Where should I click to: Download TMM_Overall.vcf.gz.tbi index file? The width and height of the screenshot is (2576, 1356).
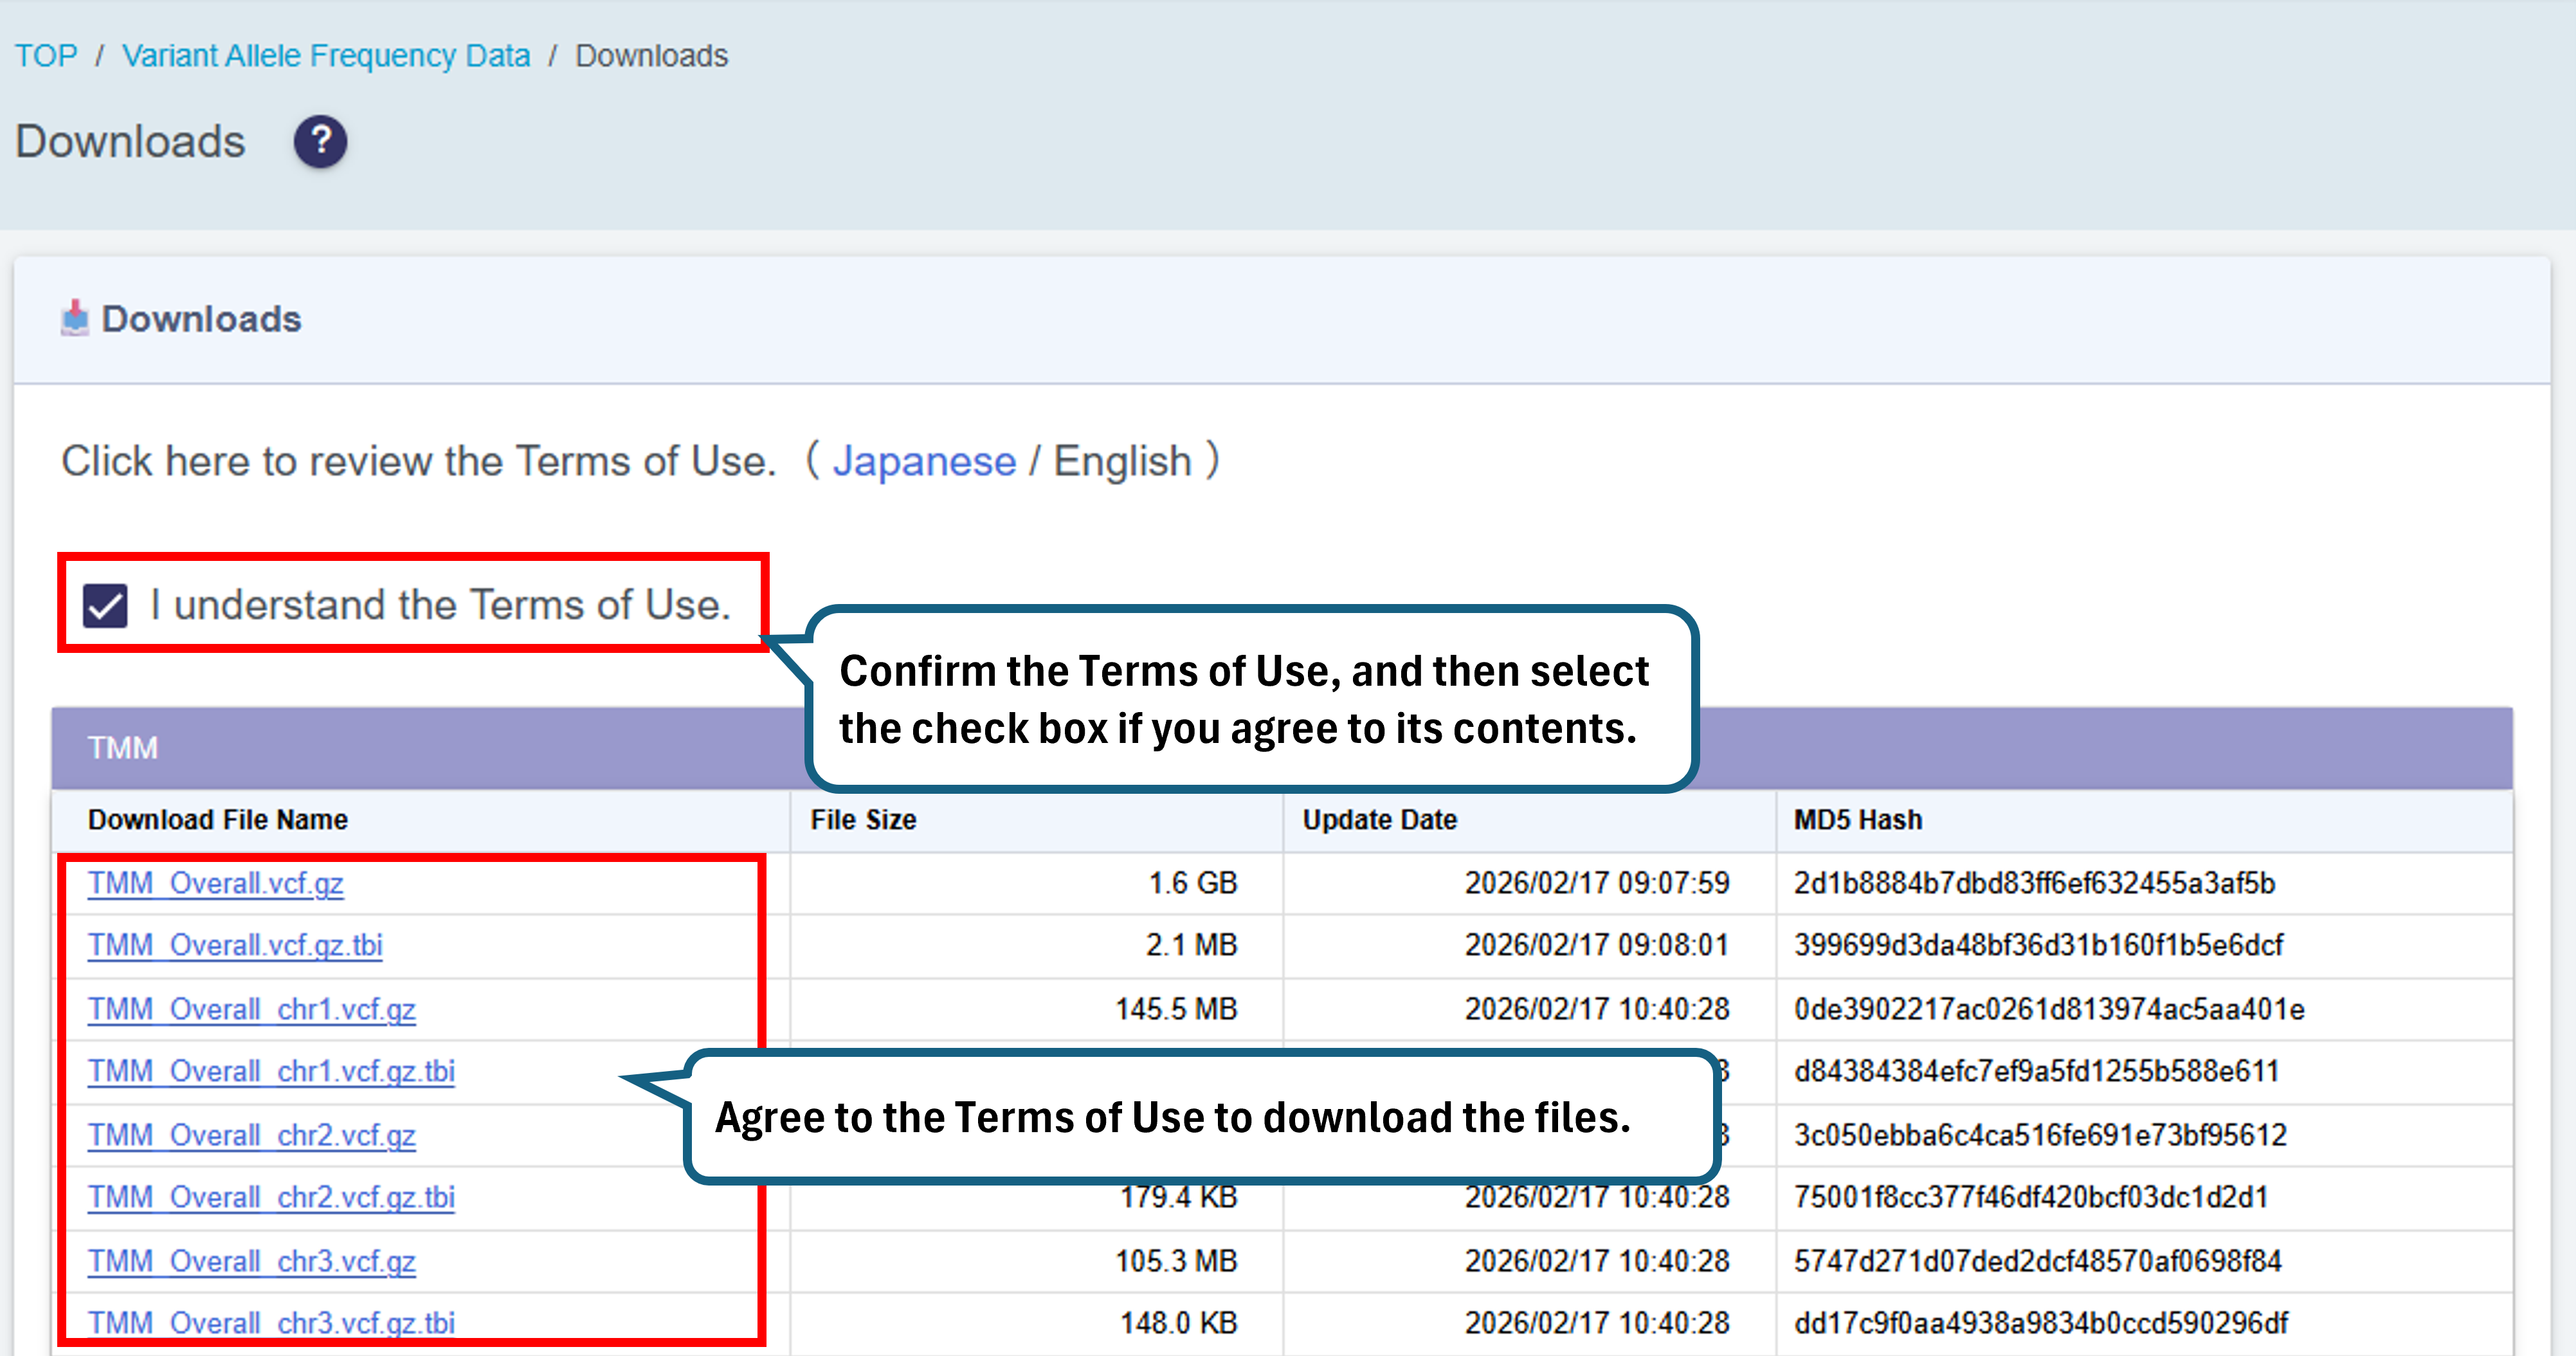[x=235, y=945]
